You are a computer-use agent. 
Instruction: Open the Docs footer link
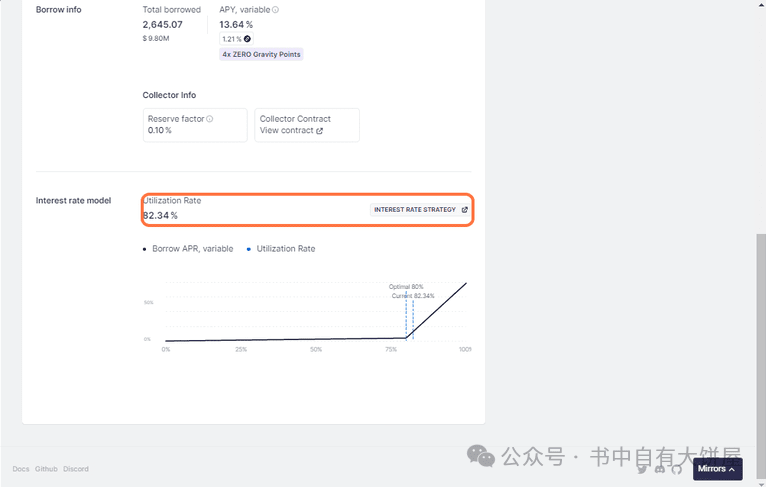point(21,469)
